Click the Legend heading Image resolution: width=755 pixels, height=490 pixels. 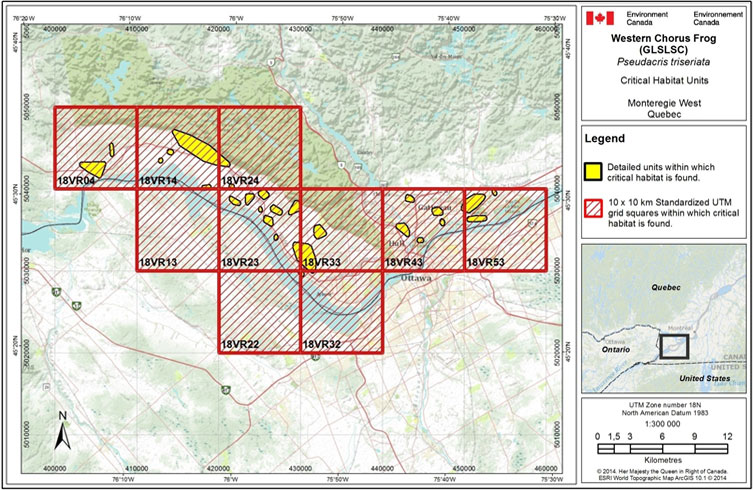pos(609,138)
